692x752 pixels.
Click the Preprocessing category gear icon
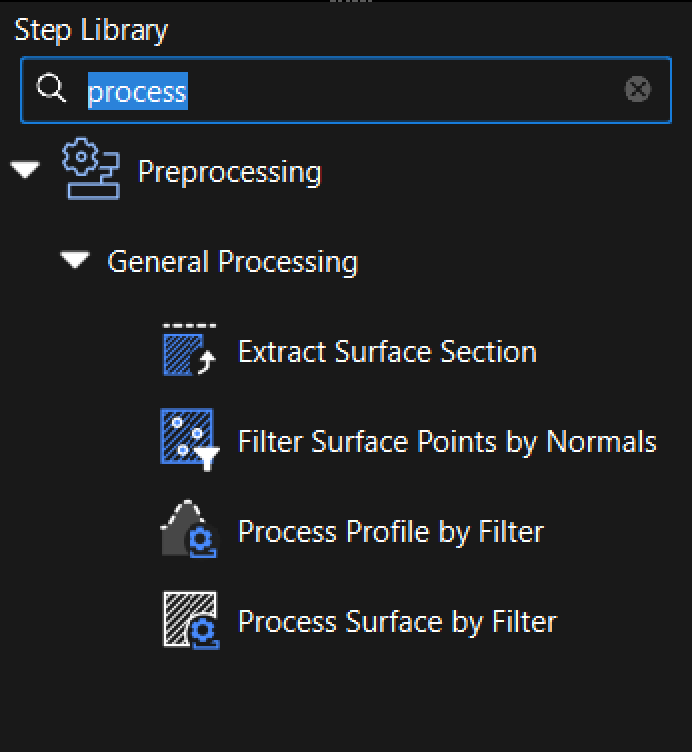point(90,170)
